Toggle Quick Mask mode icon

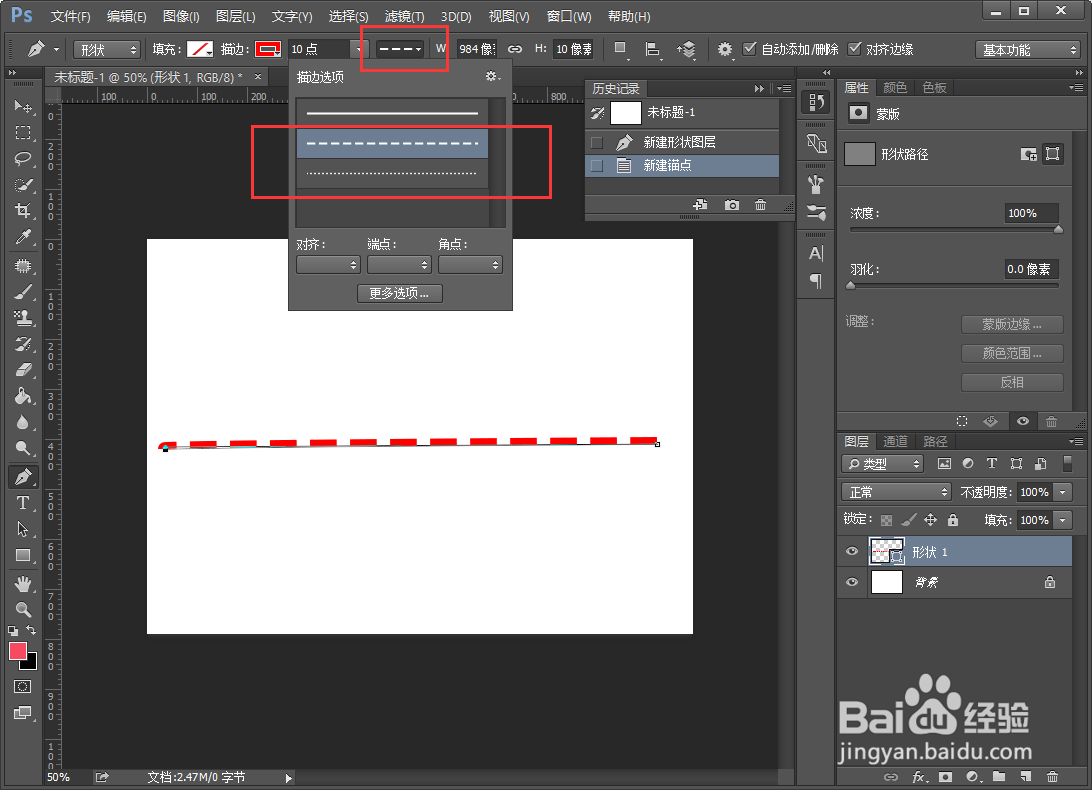click(22, 686)
